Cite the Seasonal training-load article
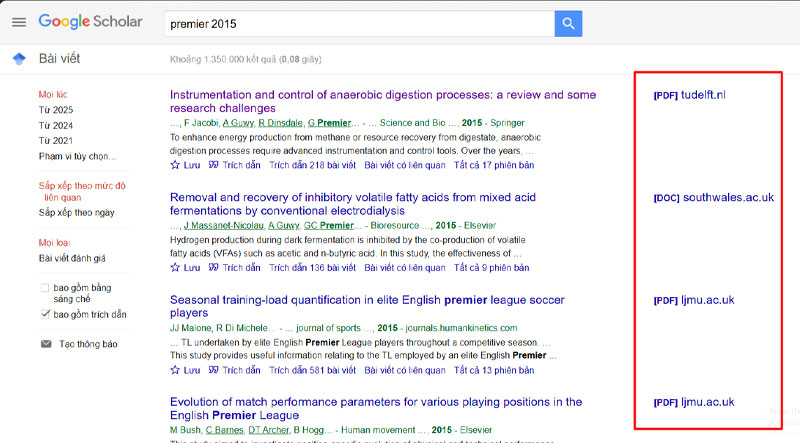This screenshot has width=800, height=443. pyautogui.click(x=213, y=370)
